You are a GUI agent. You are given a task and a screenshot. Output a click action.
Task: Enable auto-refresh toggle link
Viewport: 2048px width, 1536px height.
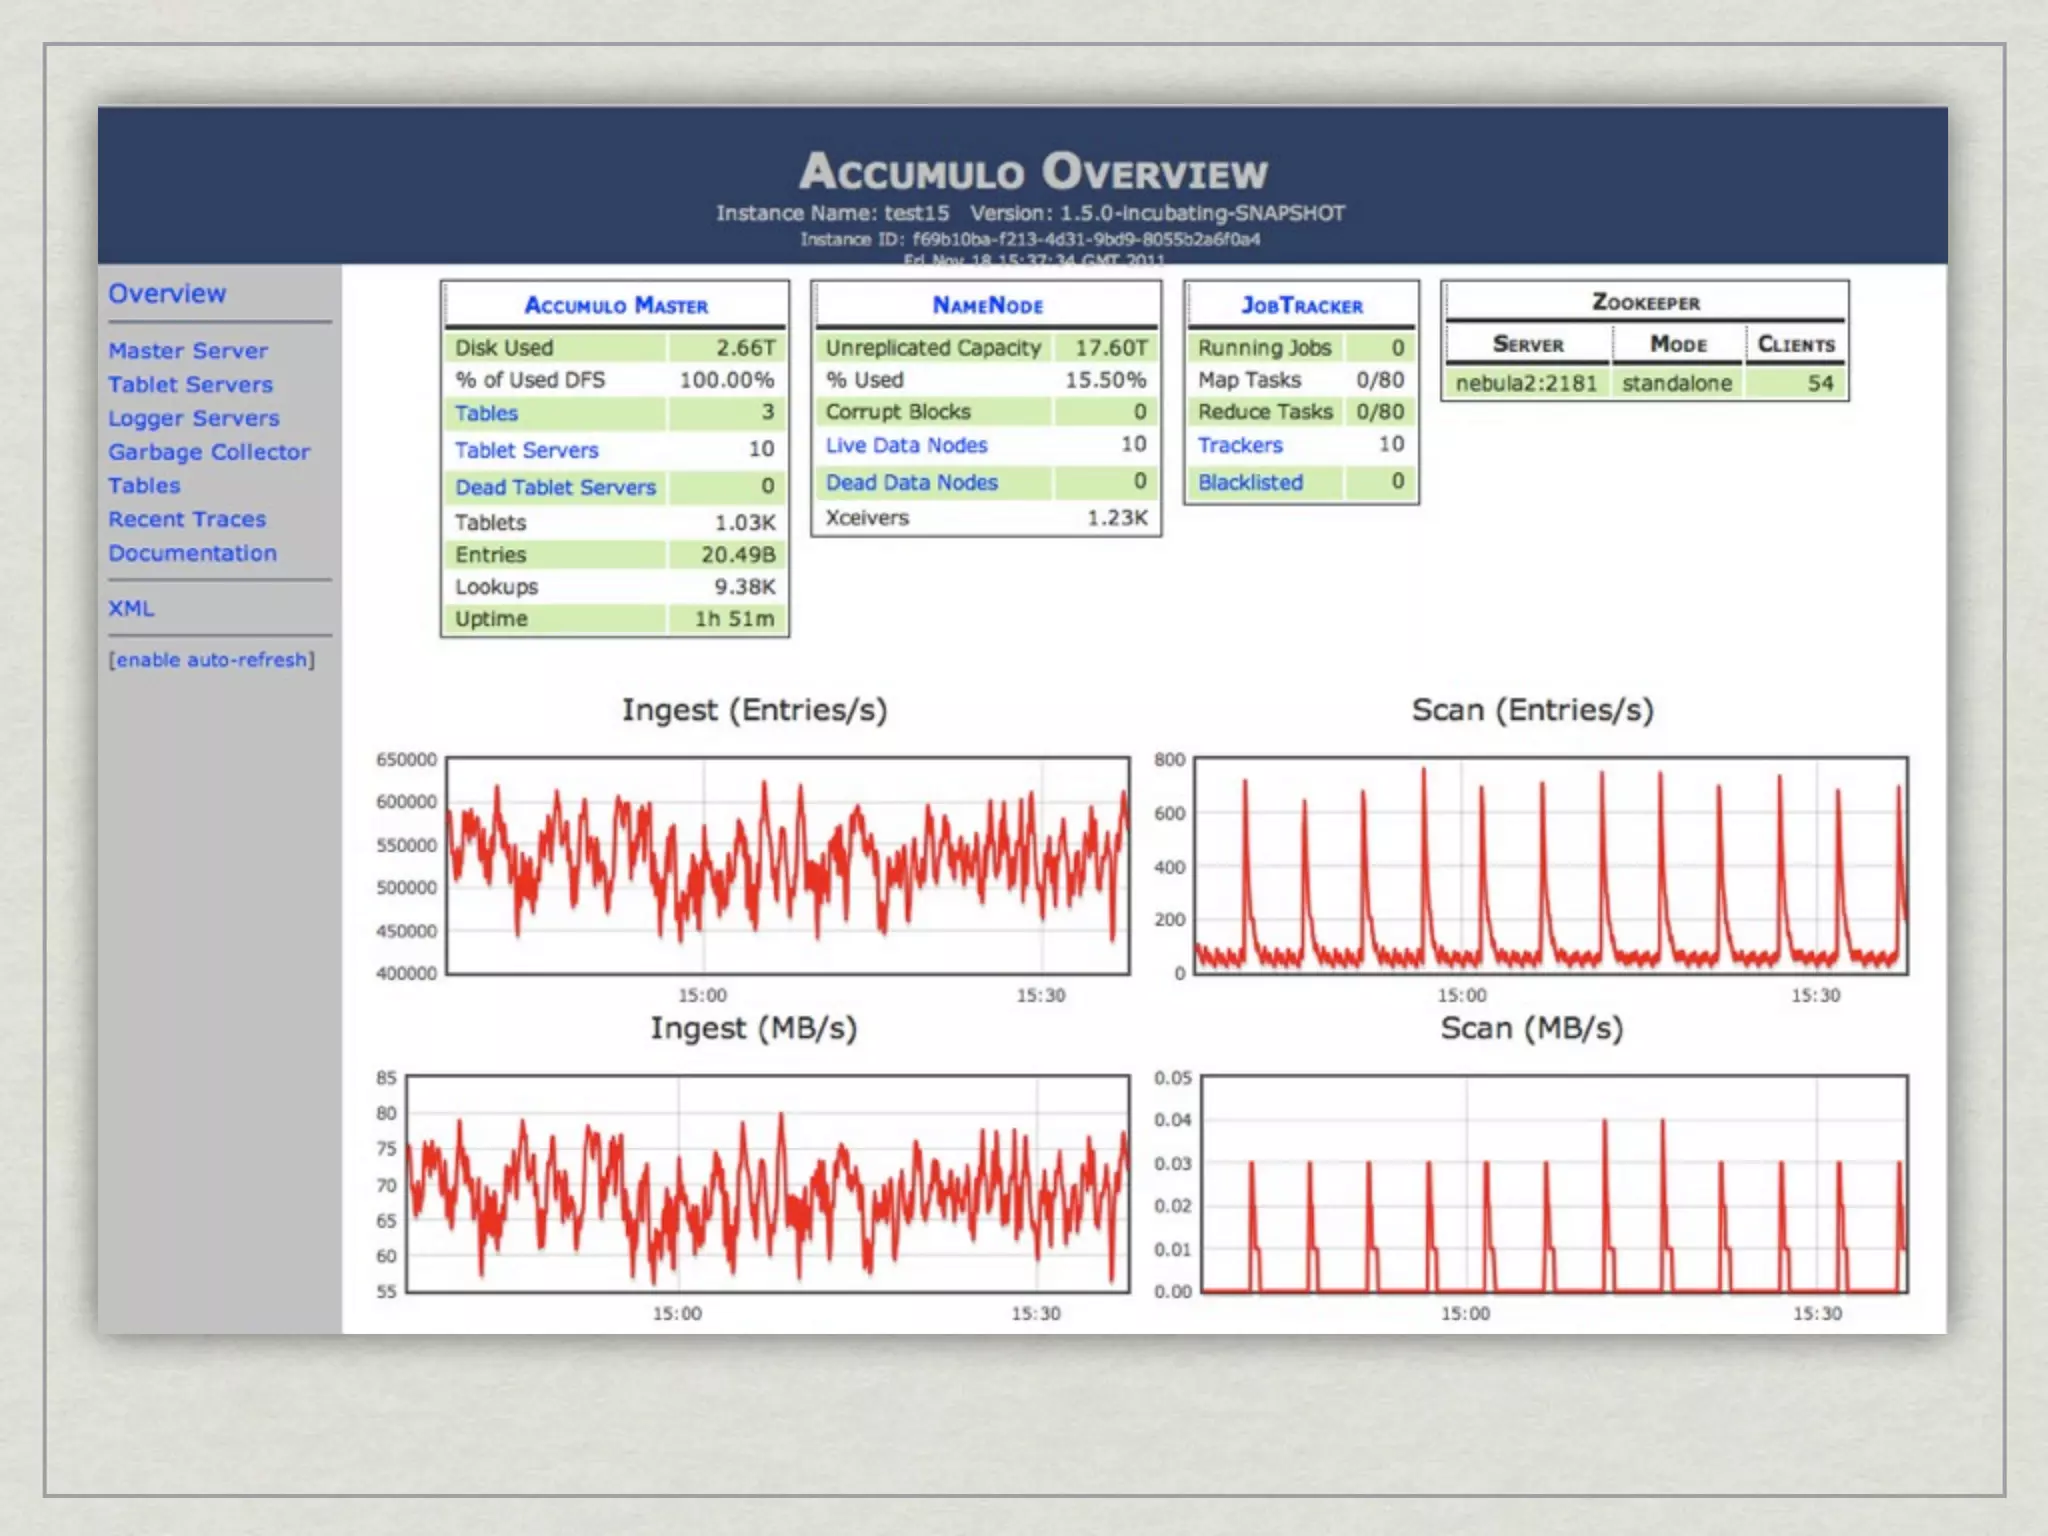click(x=211, y=660)
